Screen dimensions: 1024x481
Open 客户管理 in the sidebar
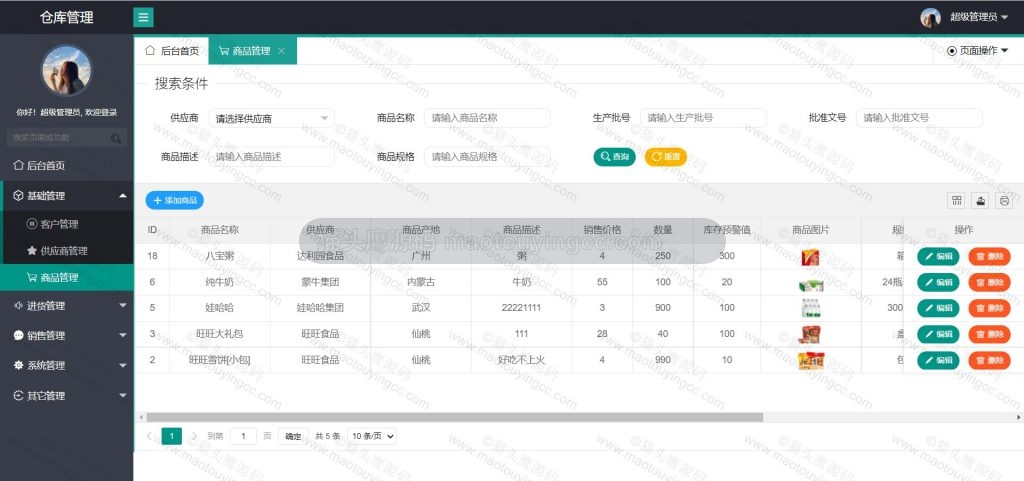tap(67, 225)
